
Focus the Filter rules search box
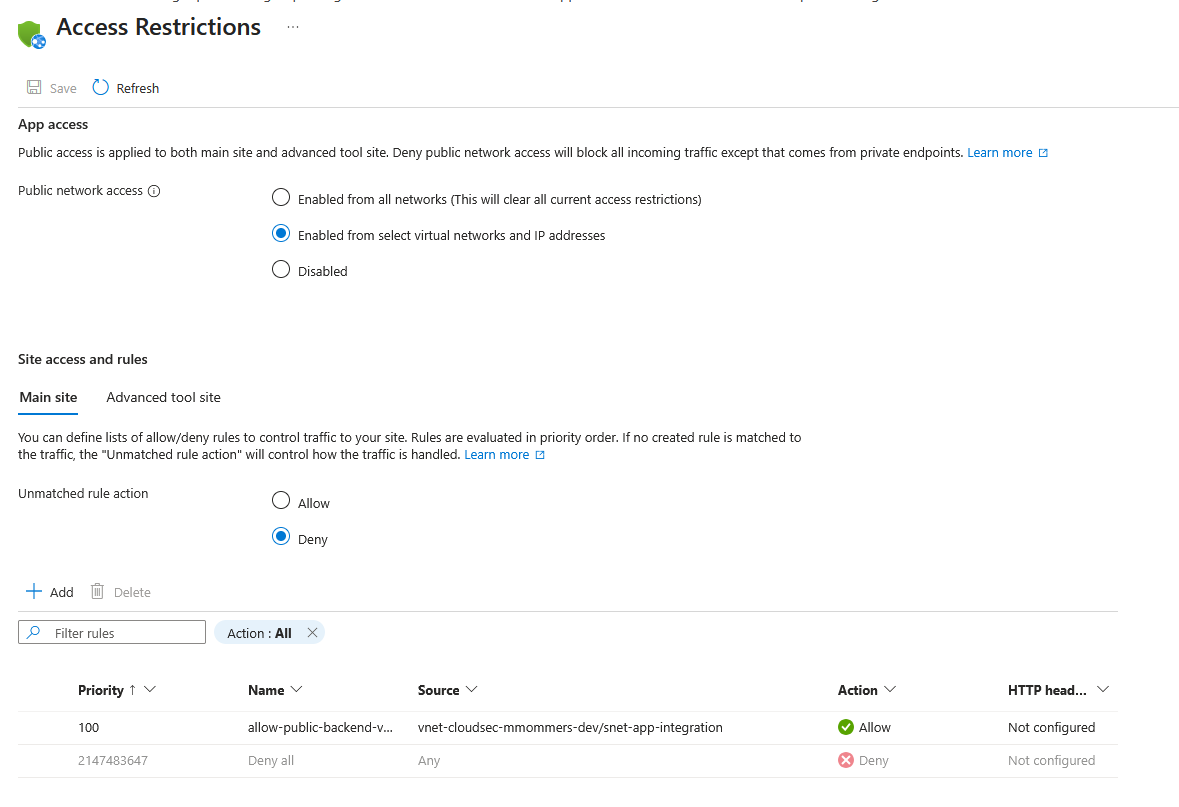pos(112,633)
